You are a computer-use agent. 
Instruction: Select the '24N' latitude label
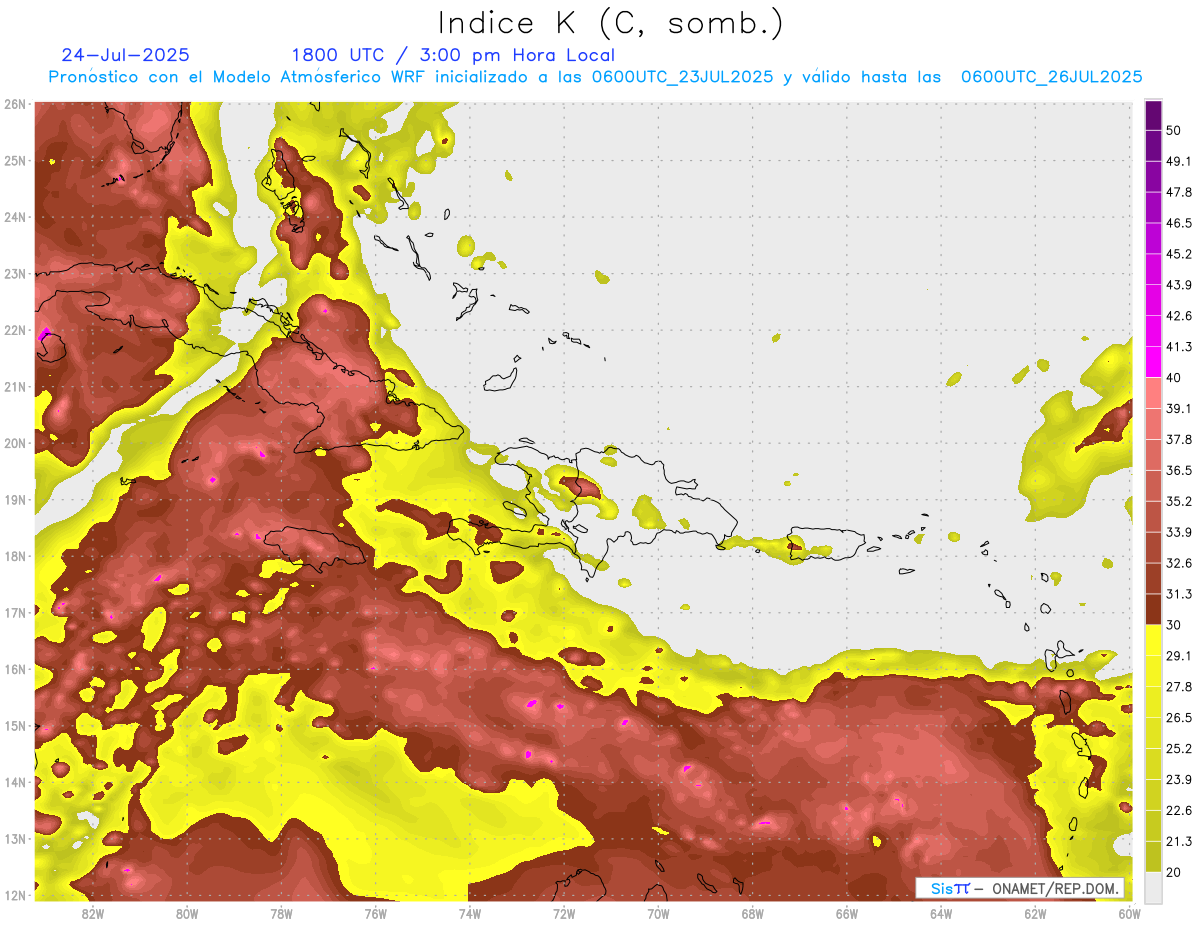point(14,217)
